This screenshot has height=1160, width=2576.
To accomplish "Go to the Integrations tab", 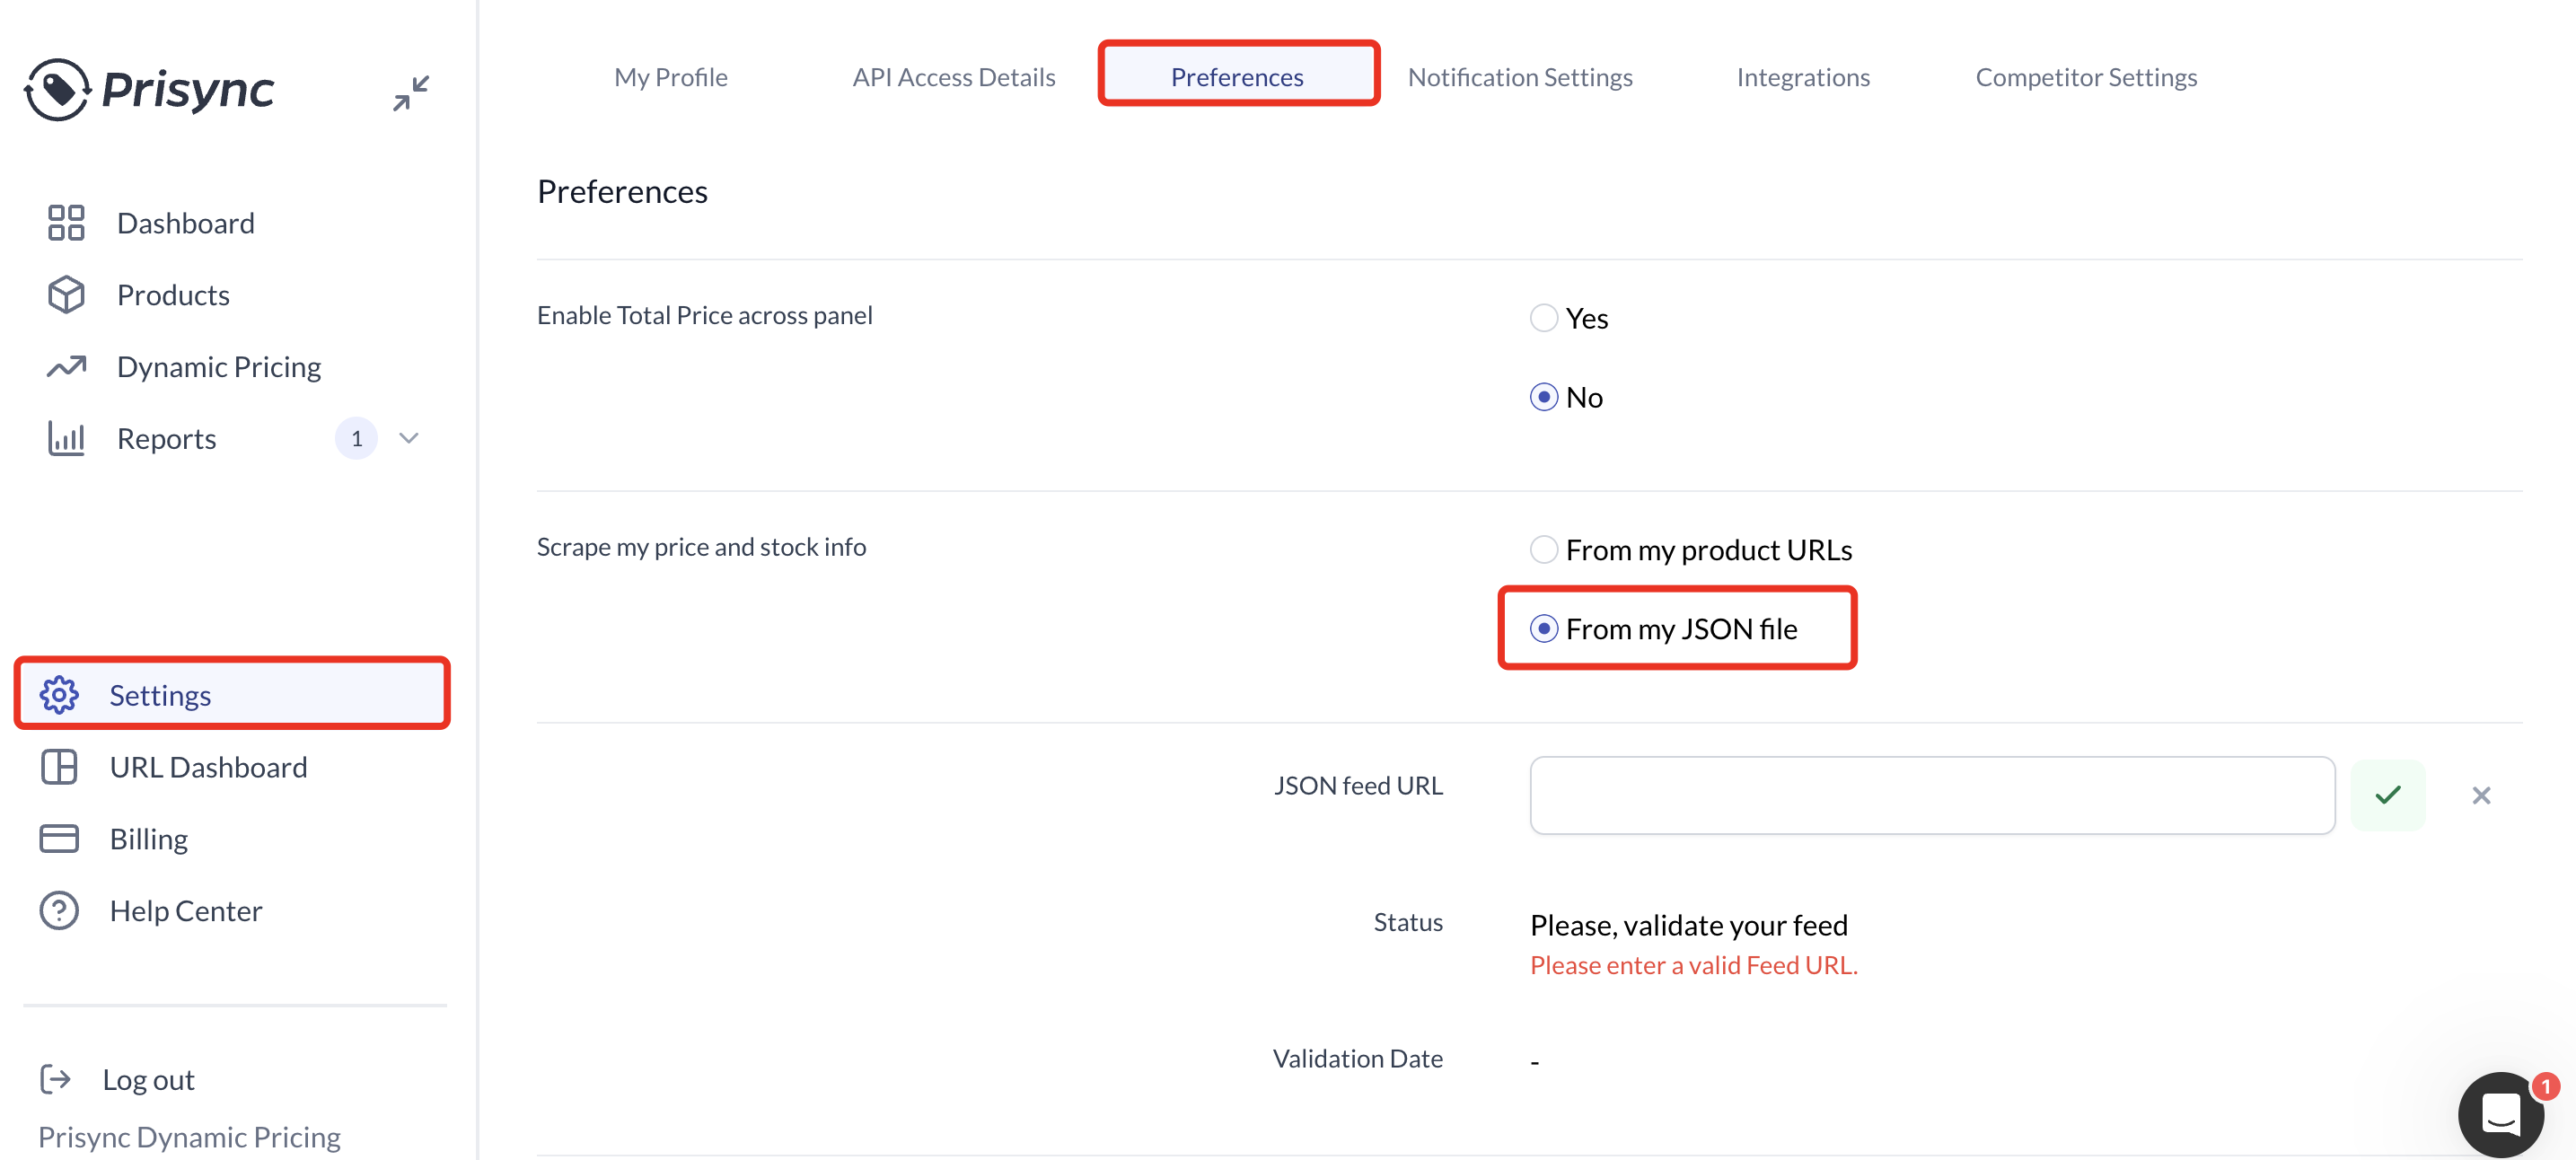I will 1803,77.
